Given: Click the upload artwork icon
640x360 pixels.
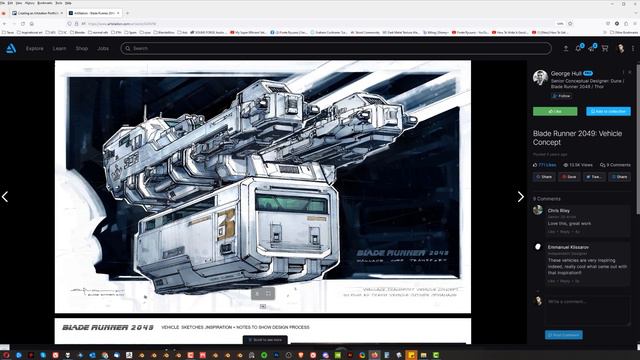Looking at the screenshot, I should point(566,49).
